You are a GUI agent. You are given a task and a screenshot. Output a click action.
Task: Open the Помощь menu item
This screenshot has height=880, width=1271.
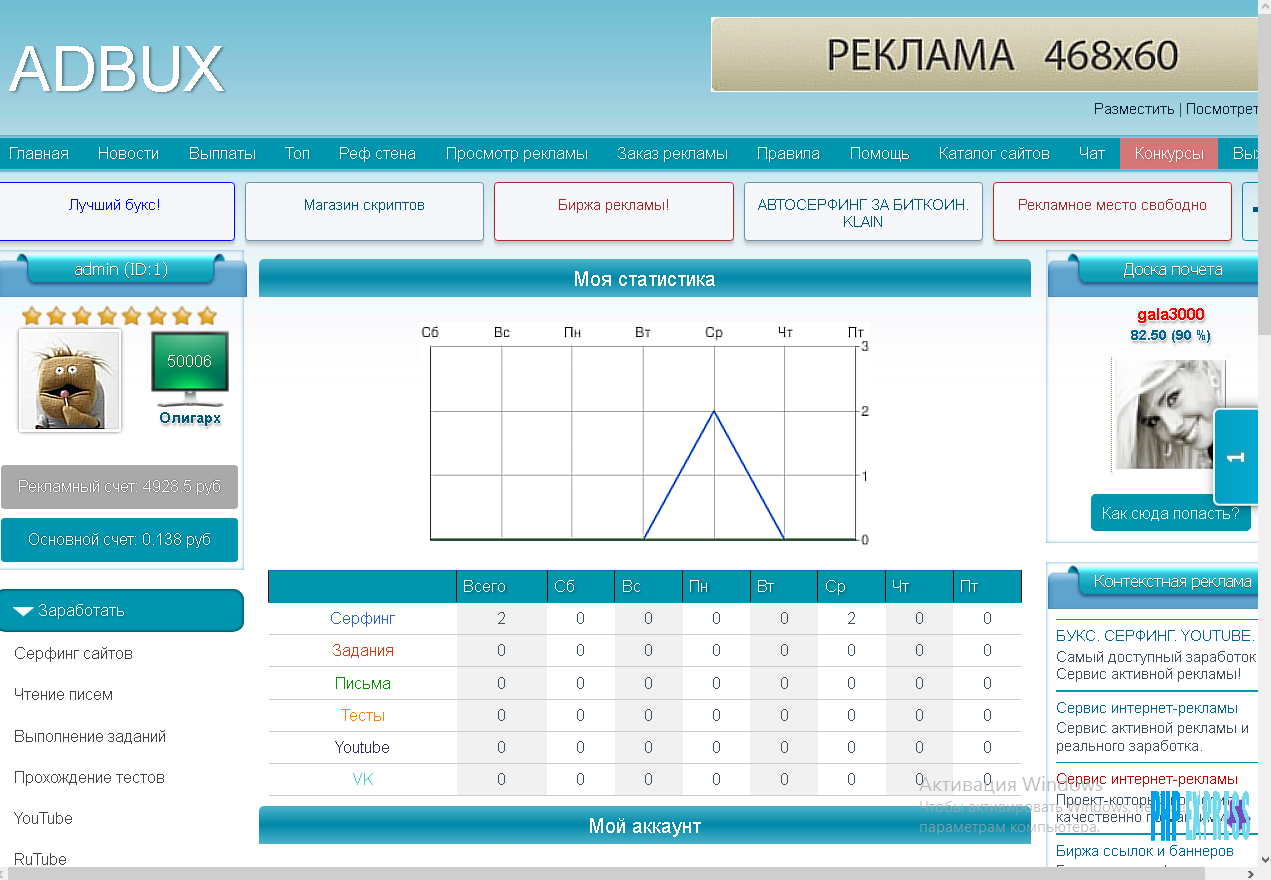880,153
